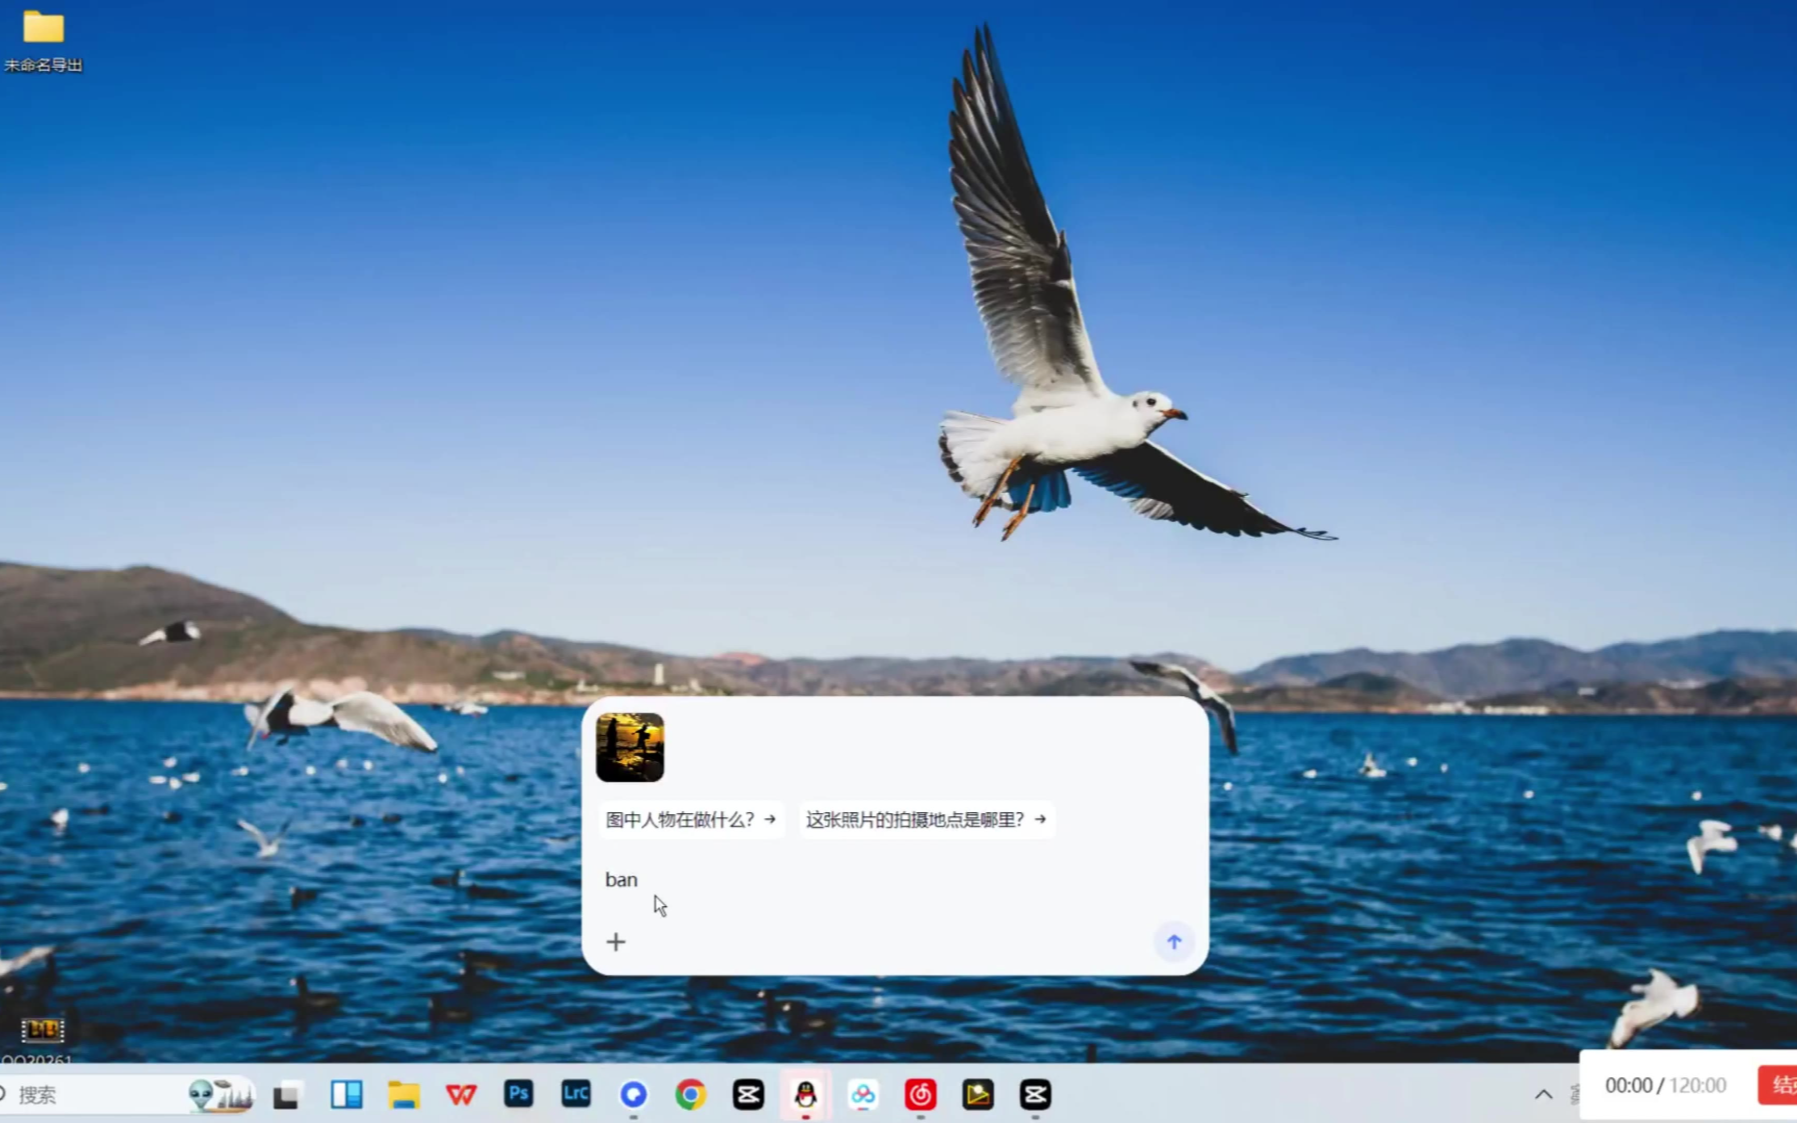Click the taskbar 搜索 search box
This screenshot has width=1797, height=1123.
[90, 1095]
